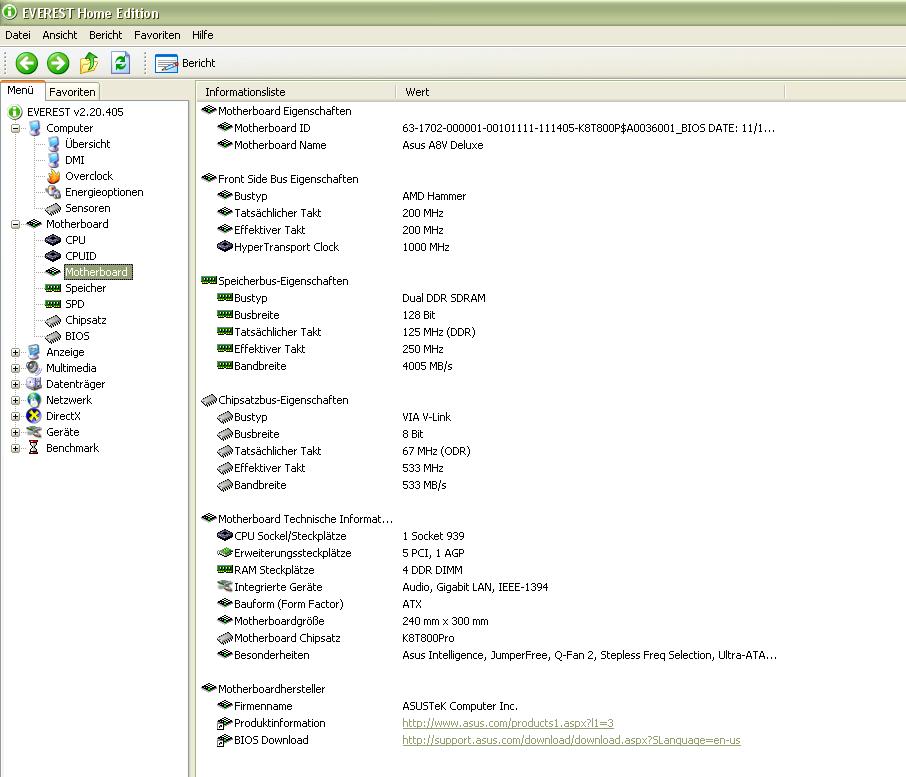Expand the Benchmark node
Image resolution: width=906 pixels, height=777 pixels.
tap(16, 448)
